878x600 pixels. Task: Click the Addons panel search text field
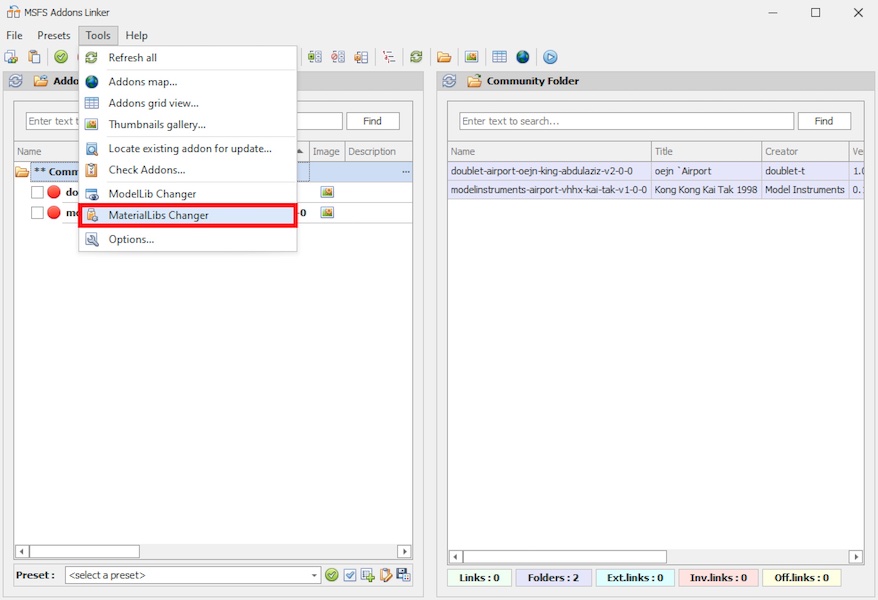184,121
